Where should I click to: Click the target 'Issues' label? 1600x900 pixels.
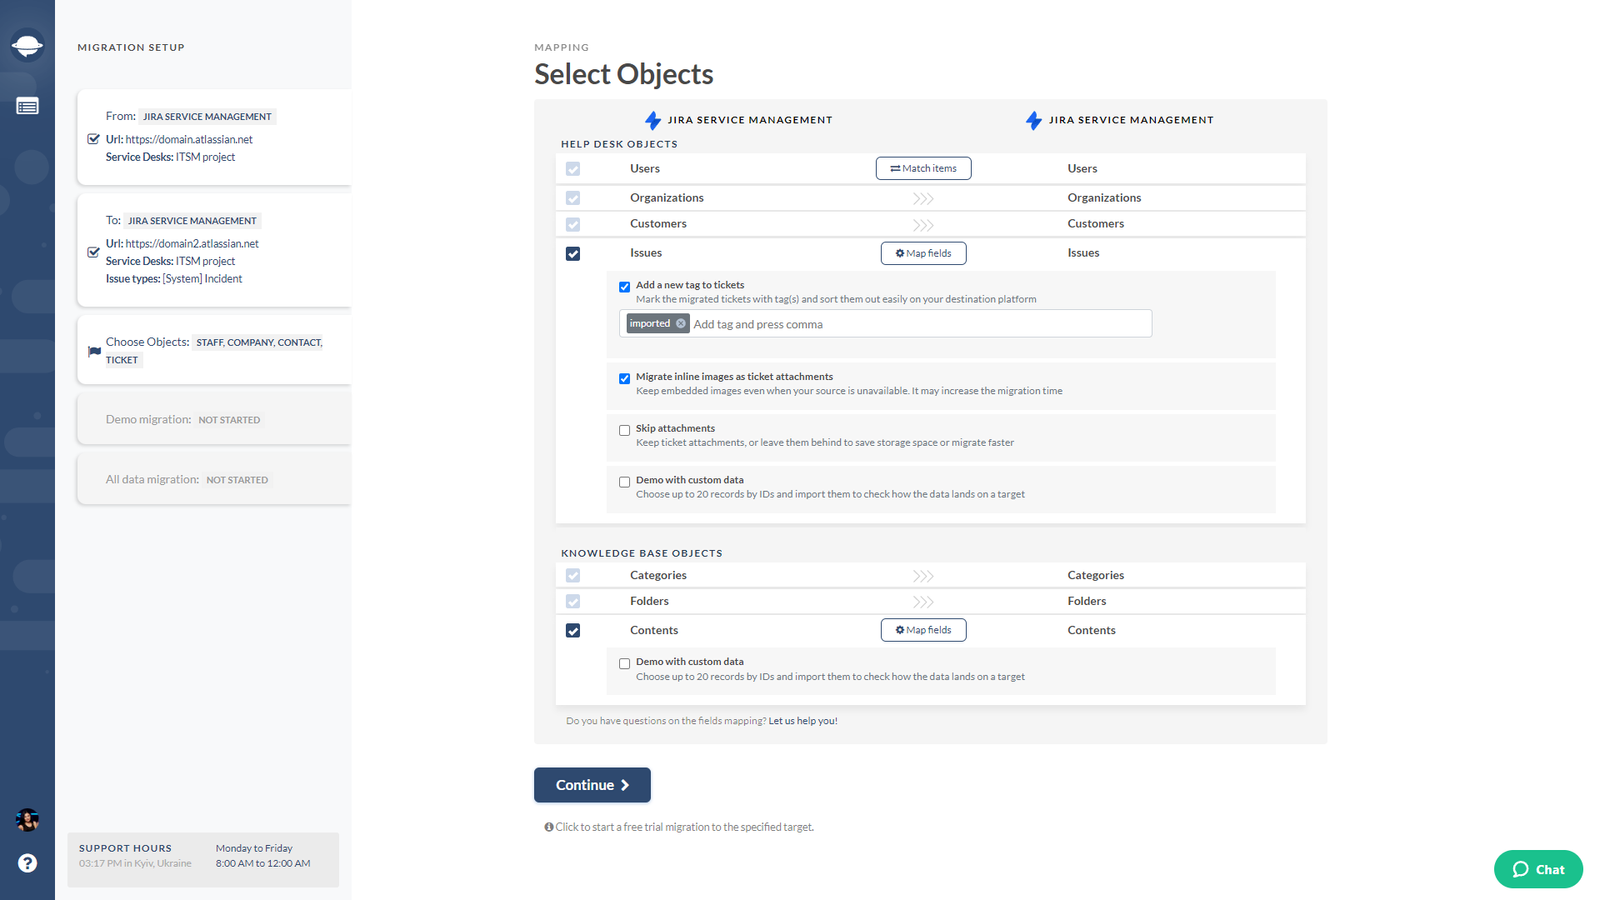1083,253
